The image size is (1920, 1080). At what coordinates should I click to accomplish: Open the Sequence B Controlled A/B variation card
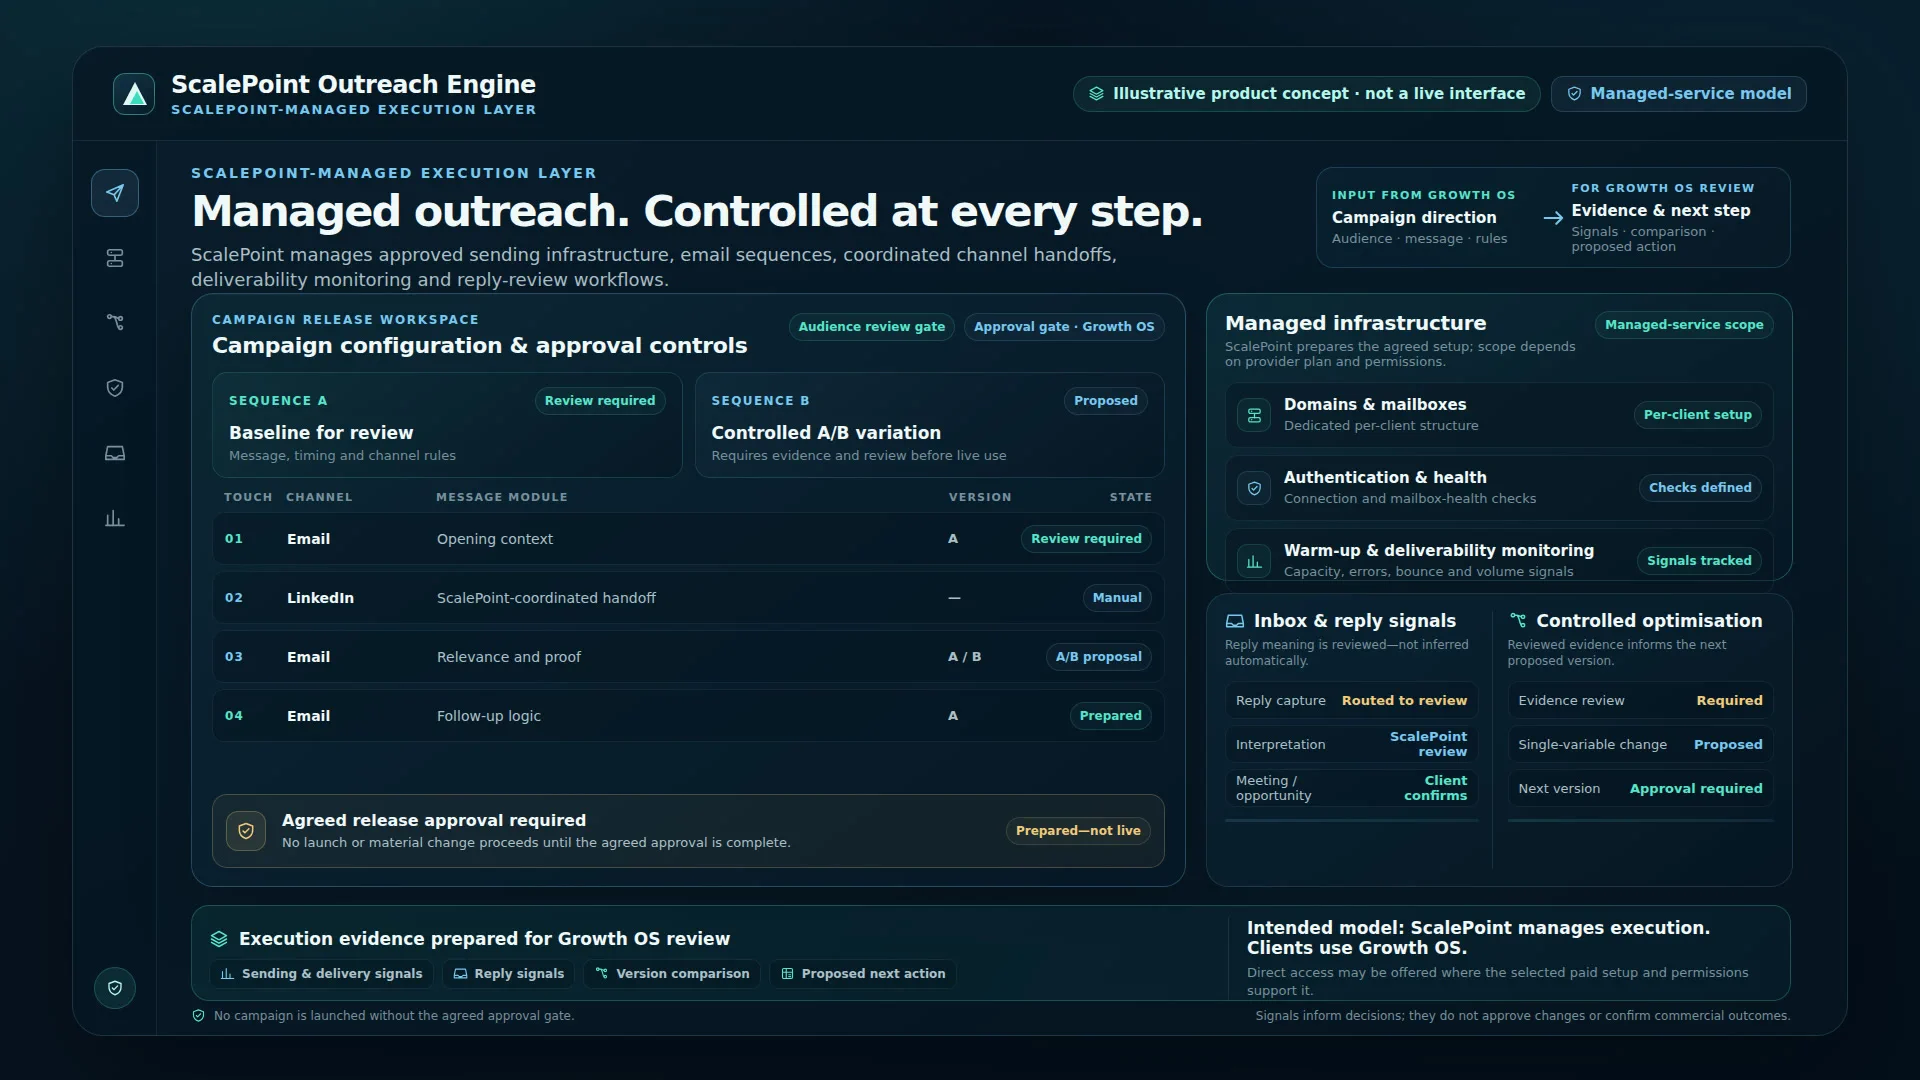point(929,425)
